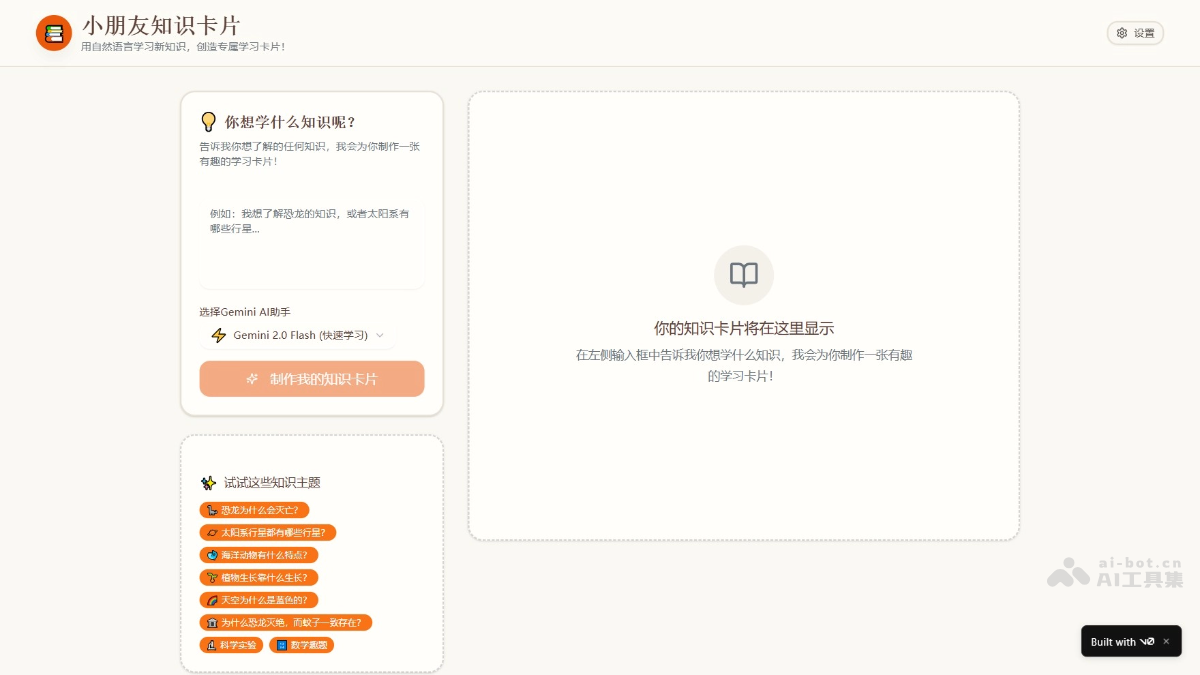Click the open book icon in preview area
The width and height of the screenshot is (1200, 675).
743,275
